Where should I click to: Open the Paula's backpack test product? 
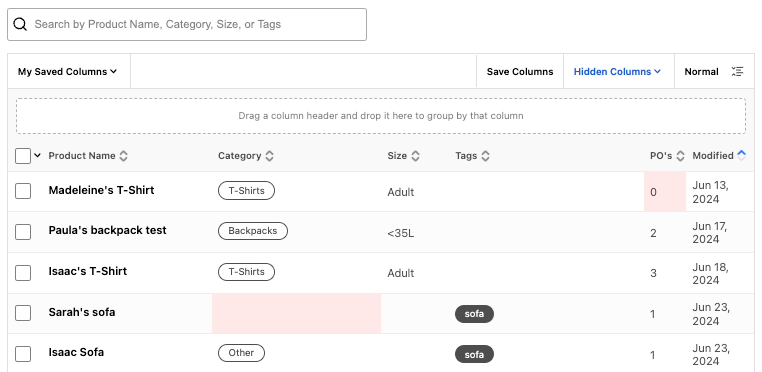click(107, 230)
